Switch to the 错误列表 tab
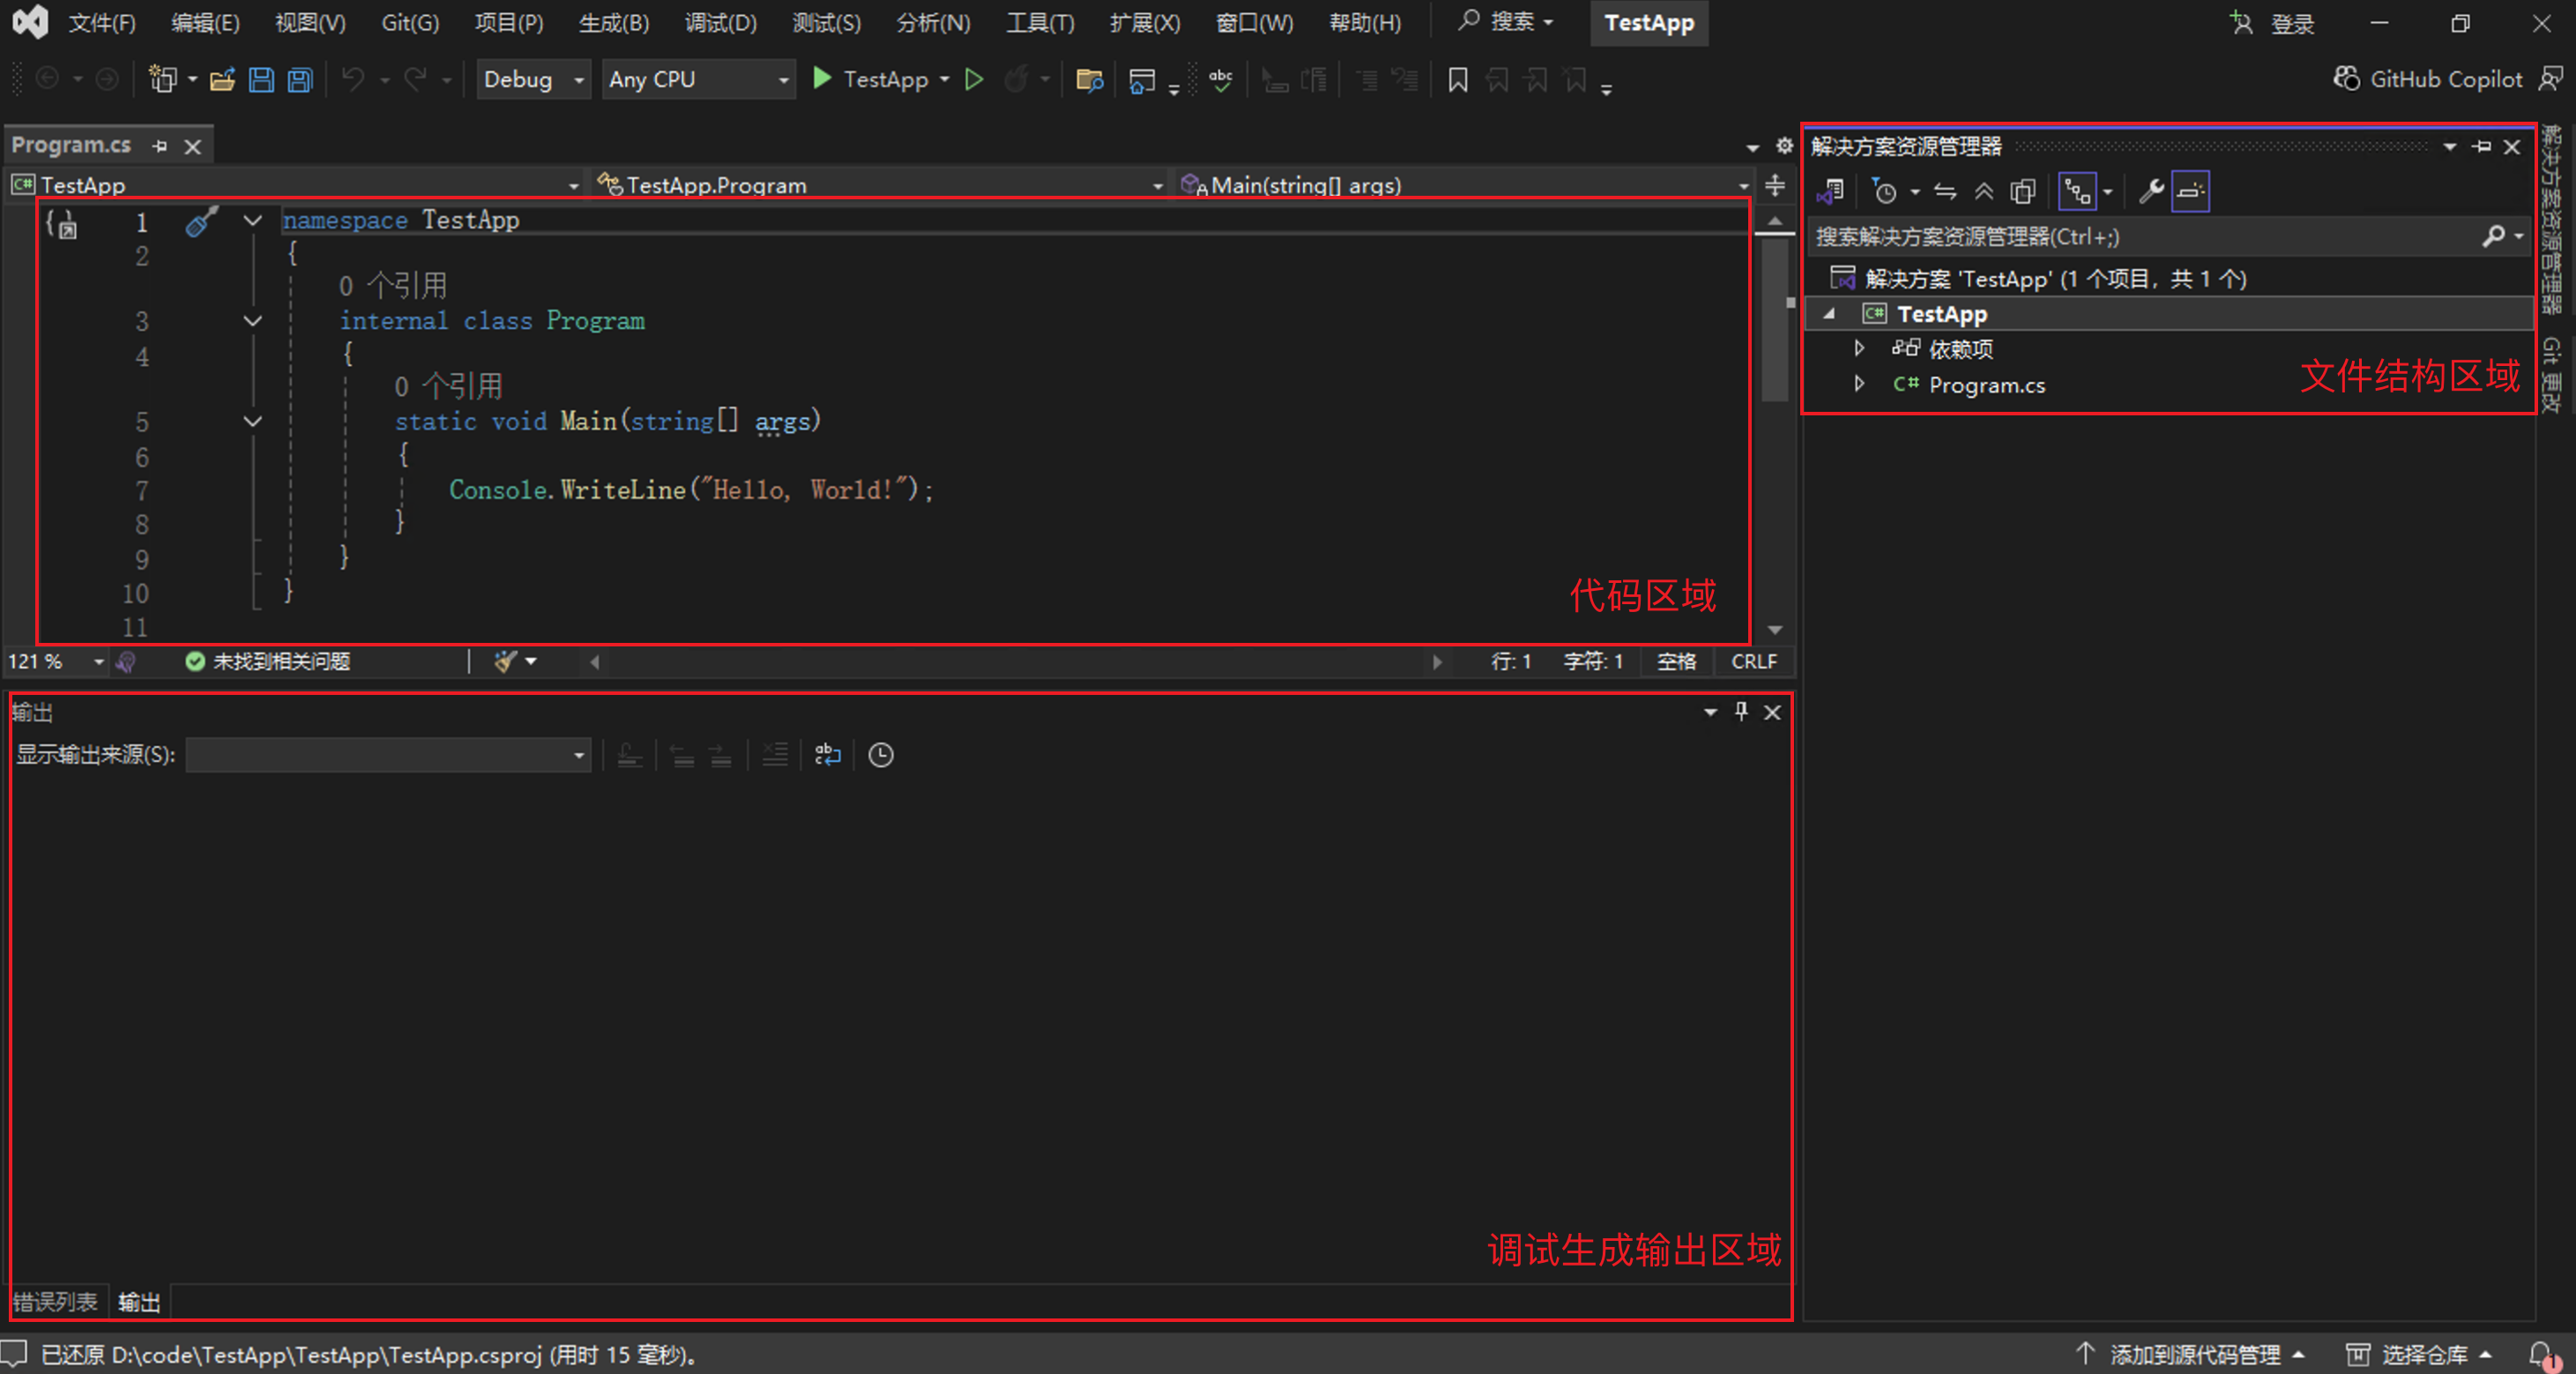 coord(57,1301)
